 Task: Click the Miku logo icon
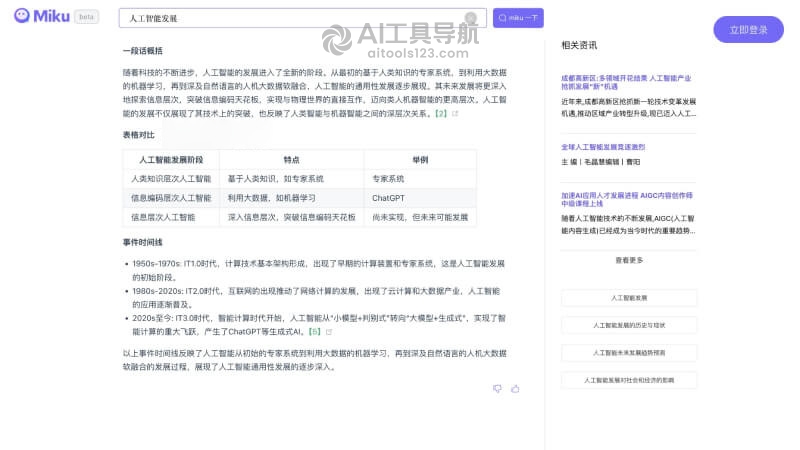(x=21, y=16)
